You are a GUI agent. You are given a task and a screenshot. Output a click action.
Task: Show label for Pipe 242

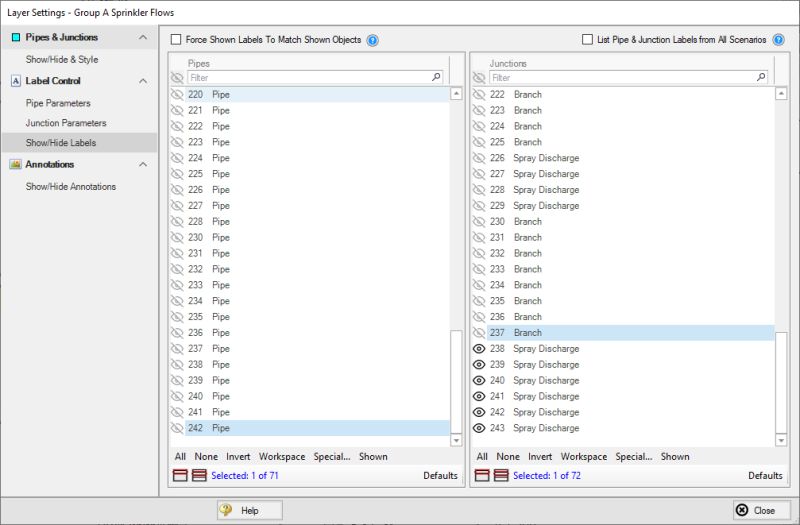pos(177,428)
